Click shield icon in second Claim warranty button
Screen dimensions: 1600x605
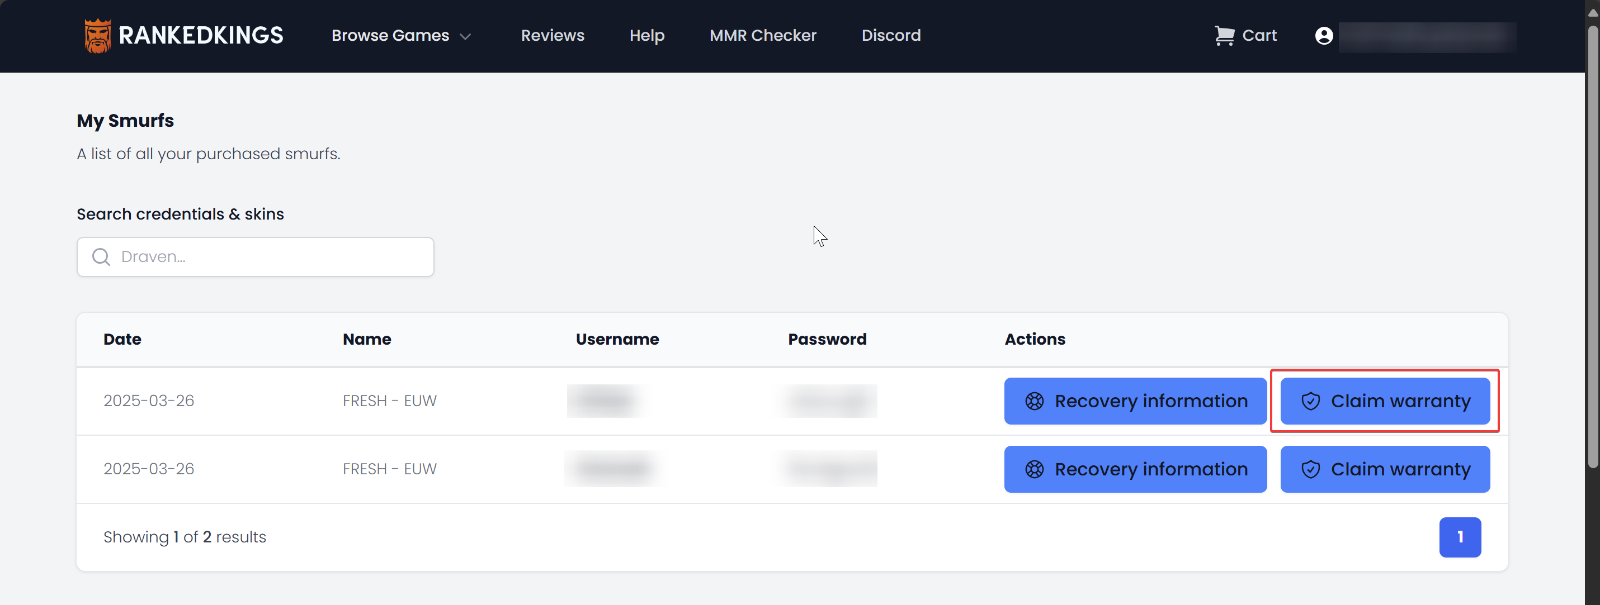pos(1310,469)
